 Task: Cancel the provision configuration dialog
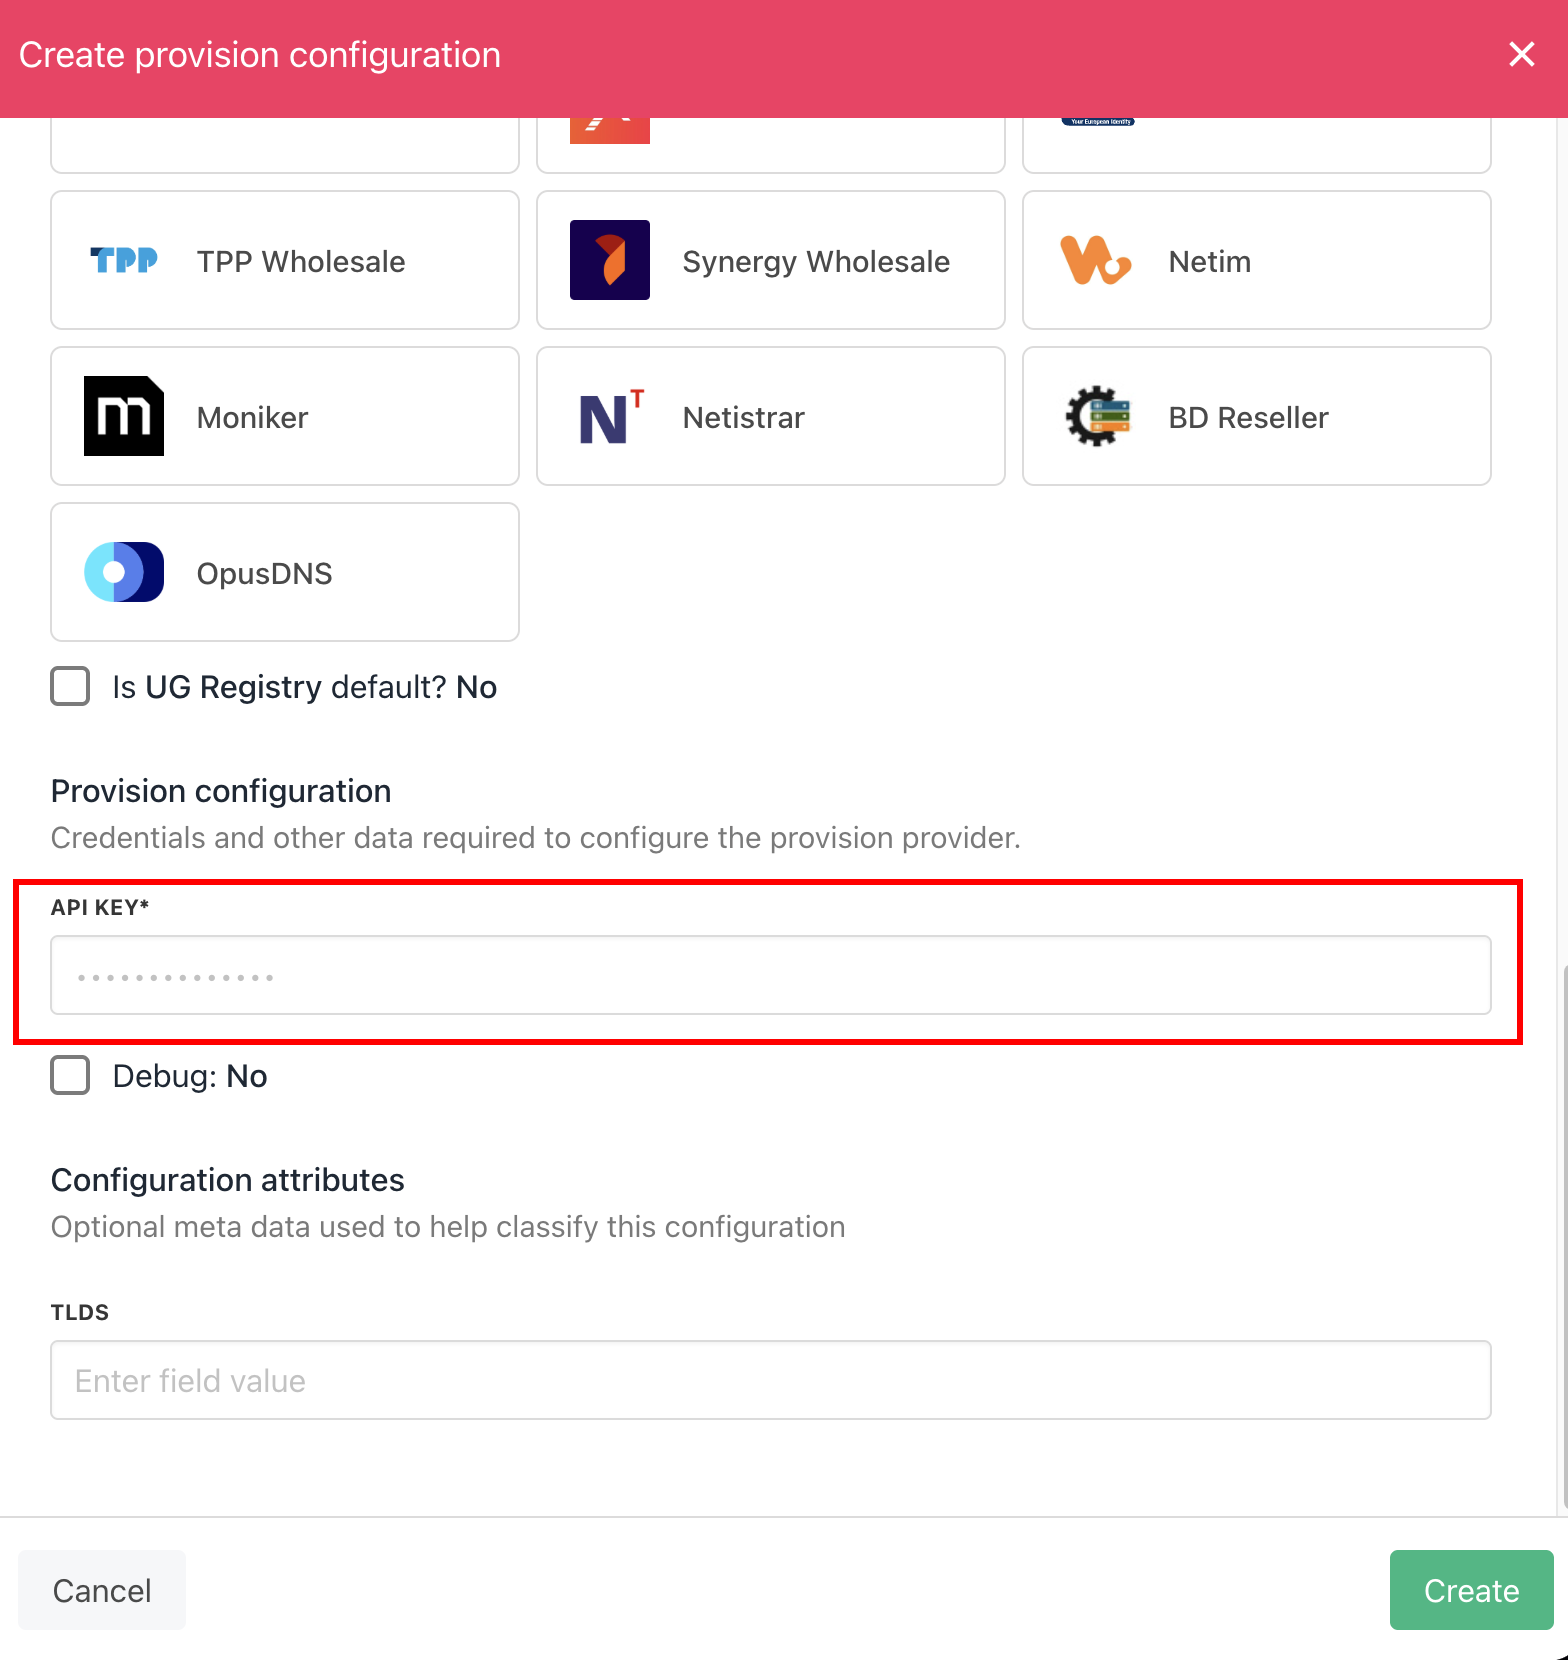[102, 1590]
